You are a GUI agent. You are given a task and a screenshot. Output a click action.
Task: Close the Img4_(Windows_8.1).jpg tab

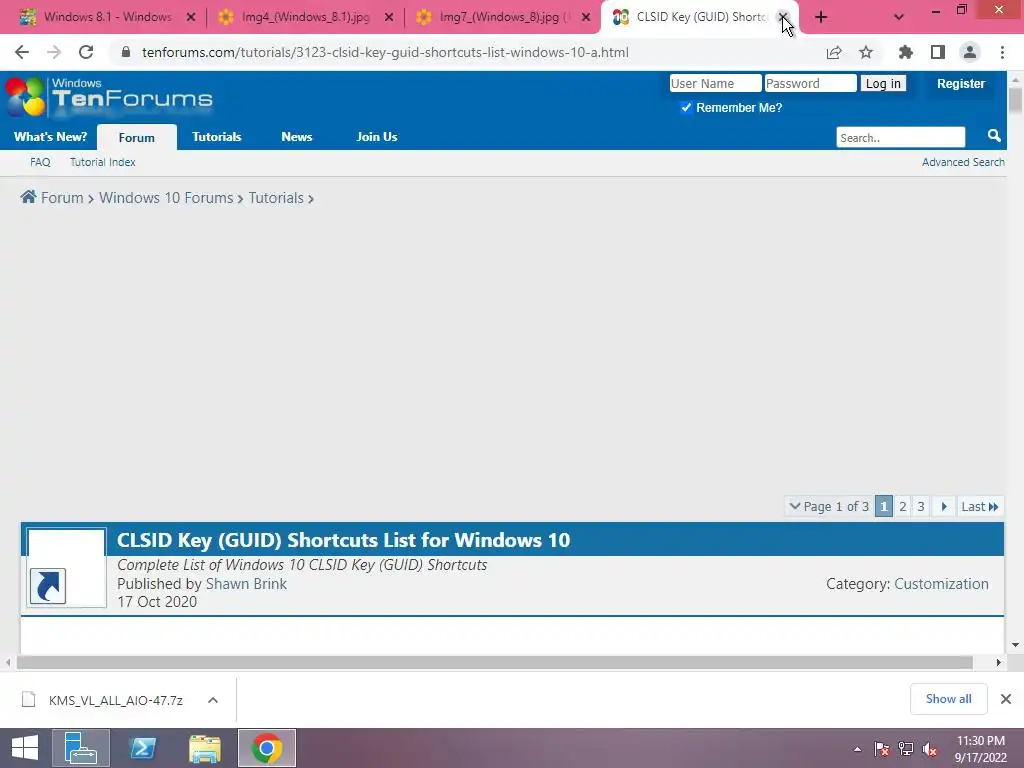(389, 18)
